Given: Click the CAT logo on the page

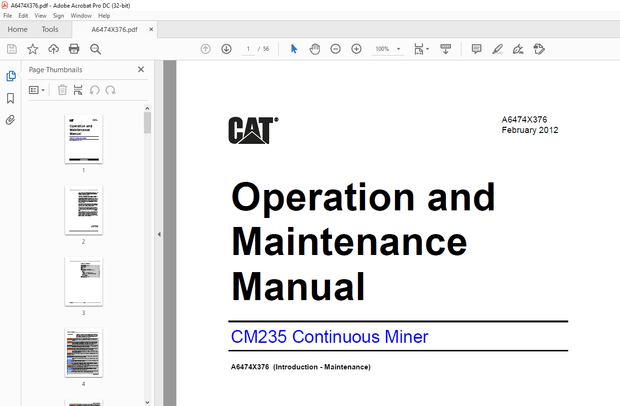Looking at the screenshot, I should click(x=253, y=130).
